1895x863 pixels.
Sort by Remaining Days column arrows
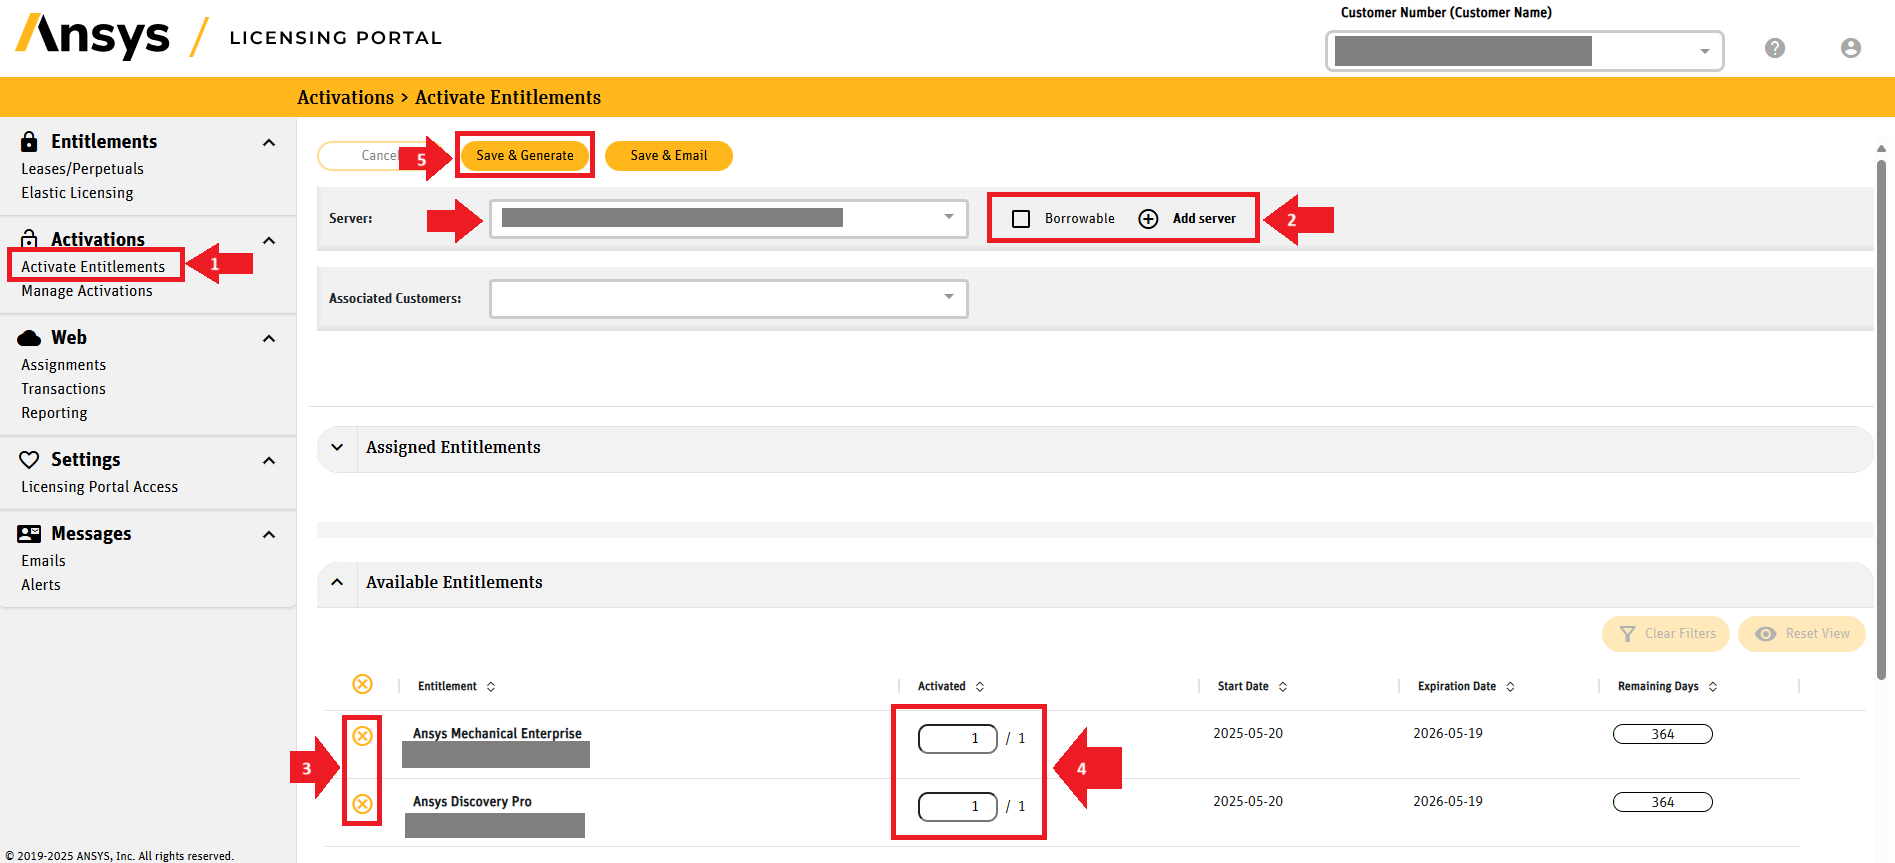click(1713, 687)
